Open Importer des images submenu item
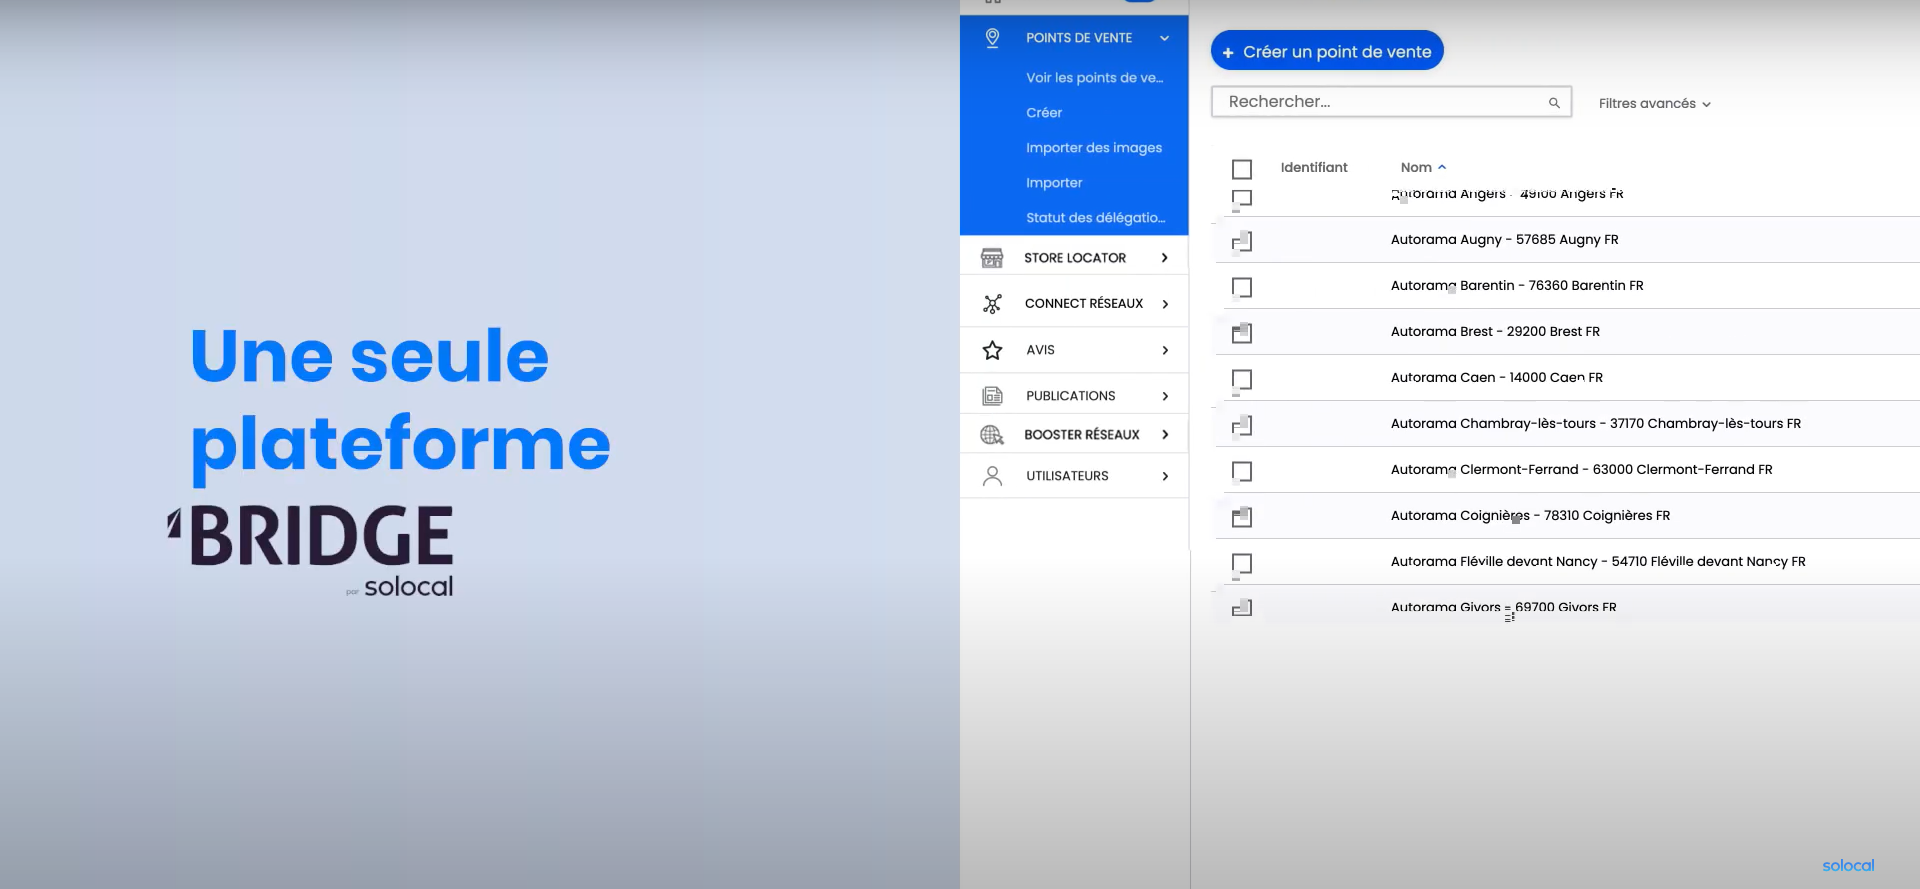 tap(1094, 148)
